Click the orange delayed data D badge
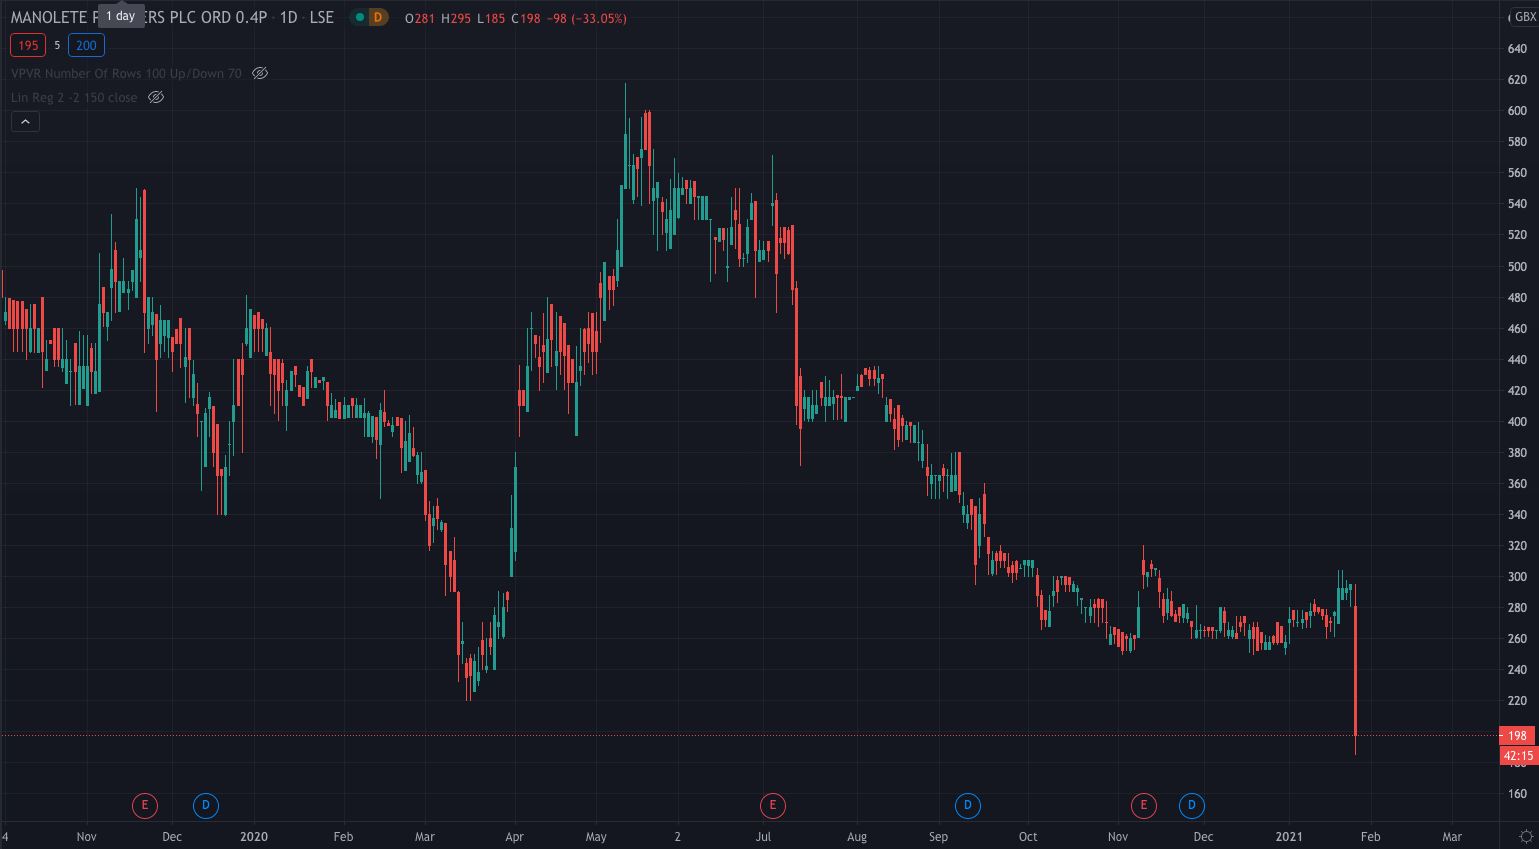 click(378, 17)
